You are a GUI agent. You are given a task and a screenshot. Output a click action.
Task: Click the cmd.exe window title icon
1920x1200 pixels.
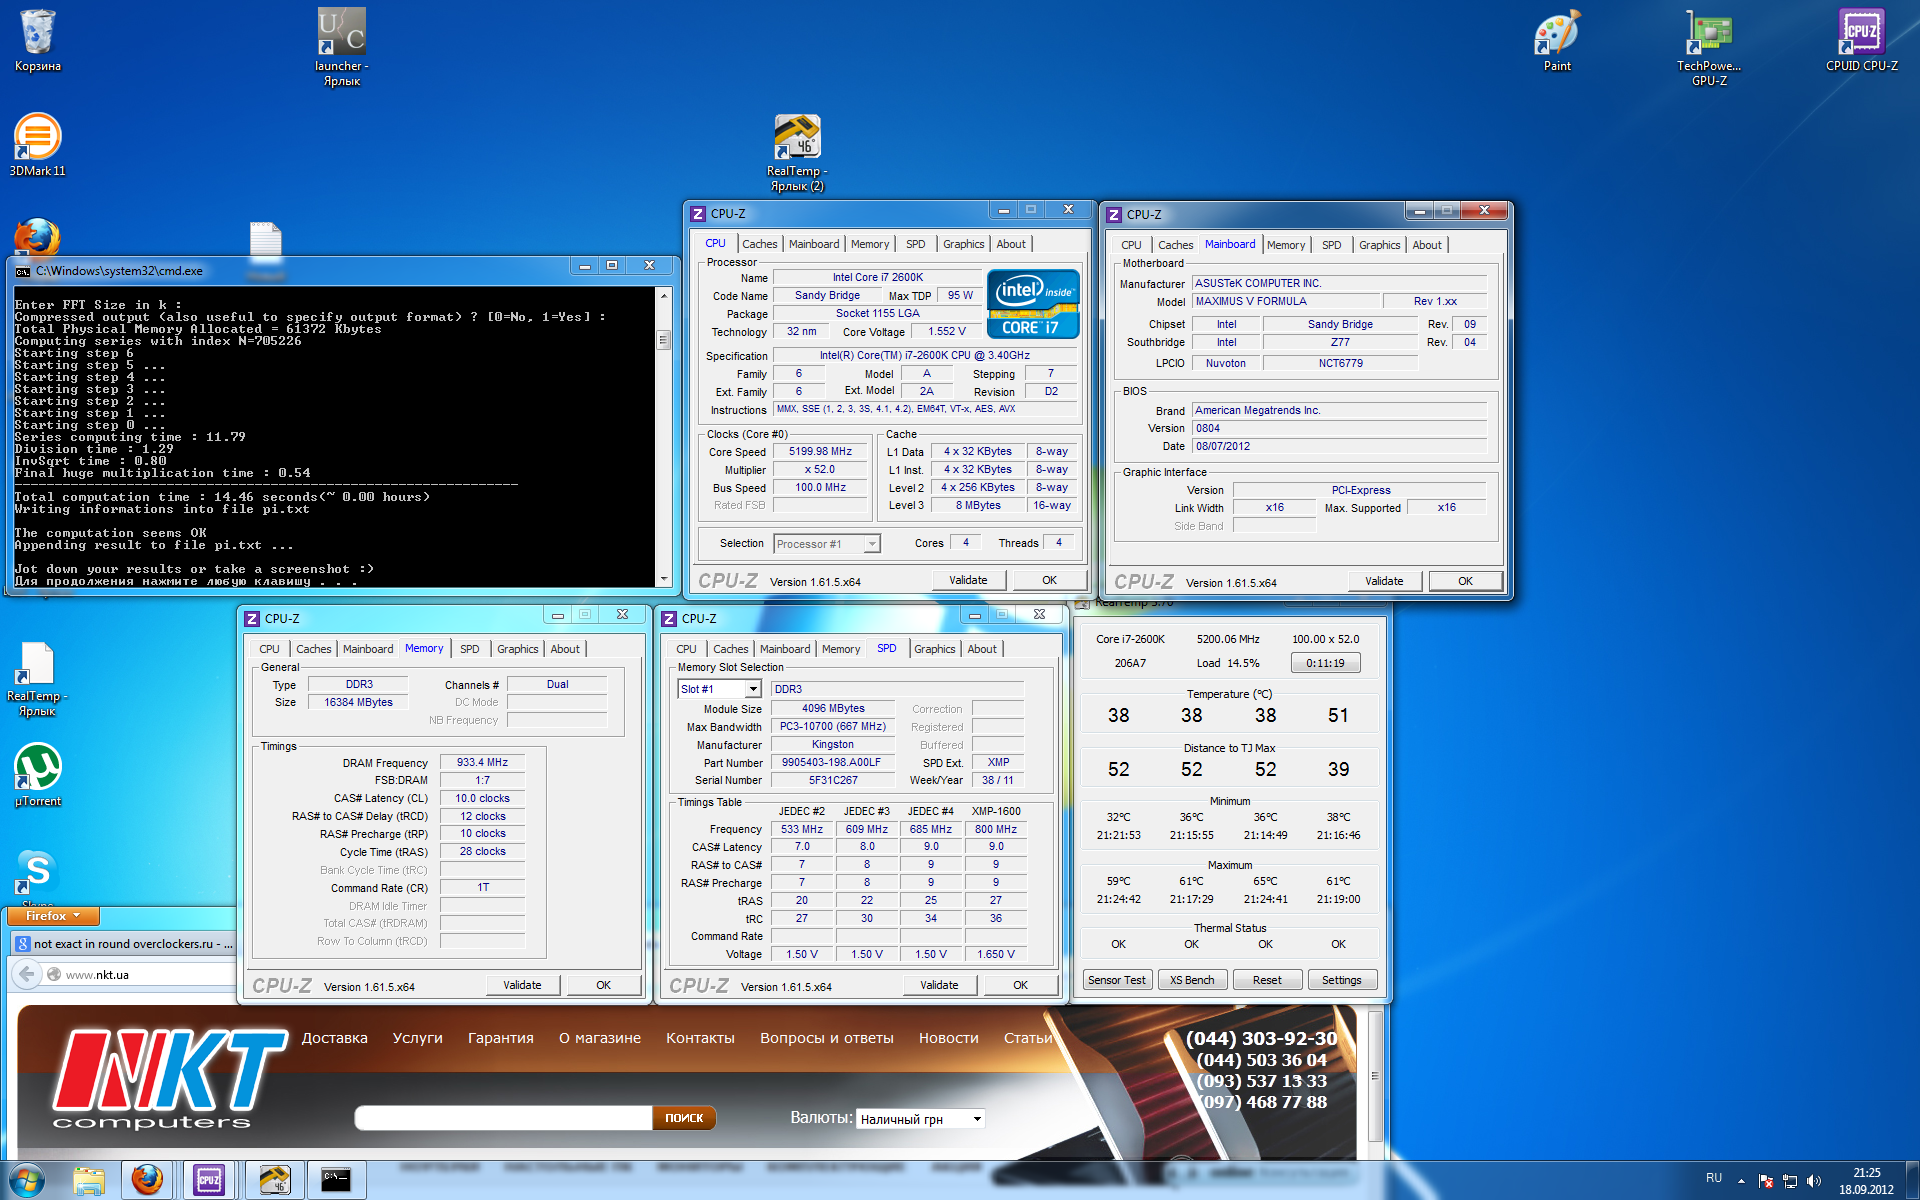(x=23, y=270)
